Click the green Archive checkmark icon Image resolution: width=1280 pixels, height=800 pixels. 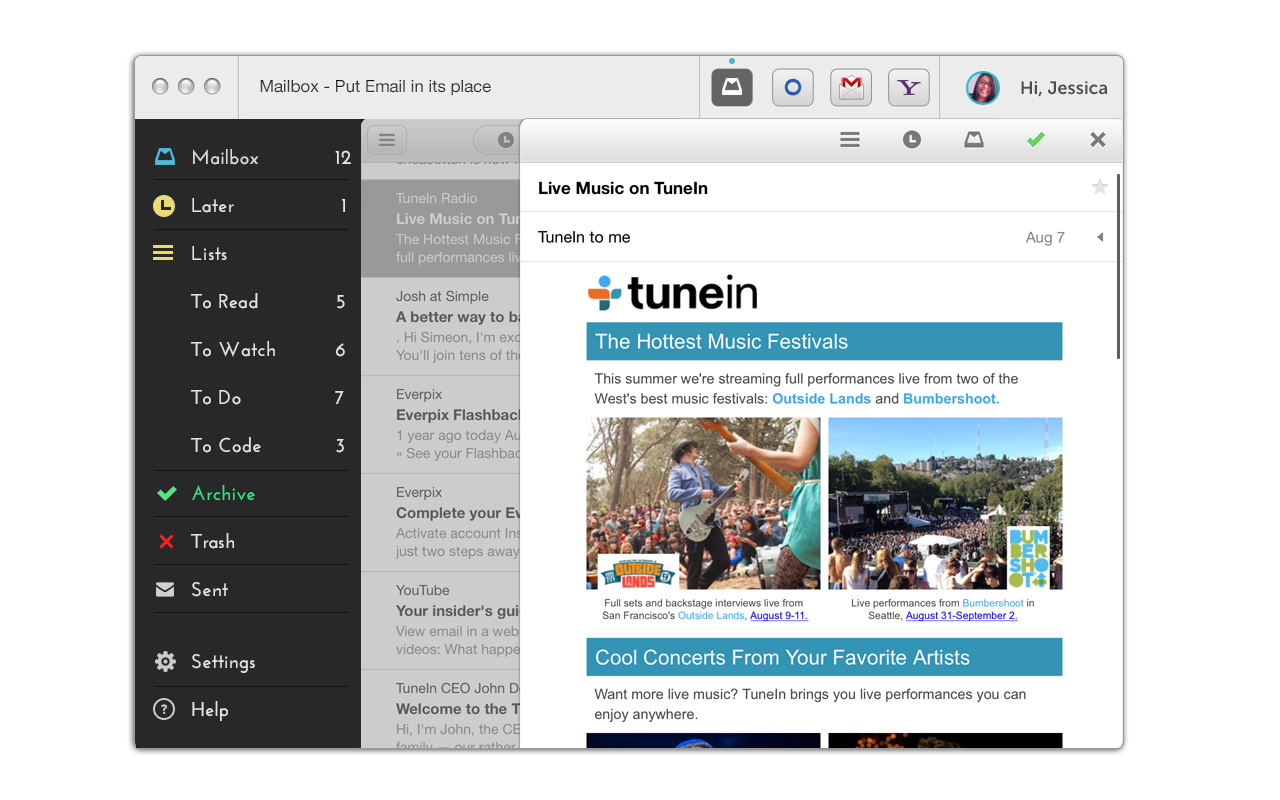[x=166, y=493]
